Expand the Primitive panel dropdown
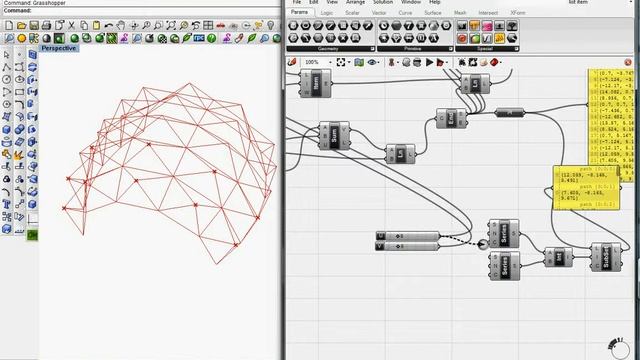The width and height of the screenshot is (640, 360). coord(451,49)
